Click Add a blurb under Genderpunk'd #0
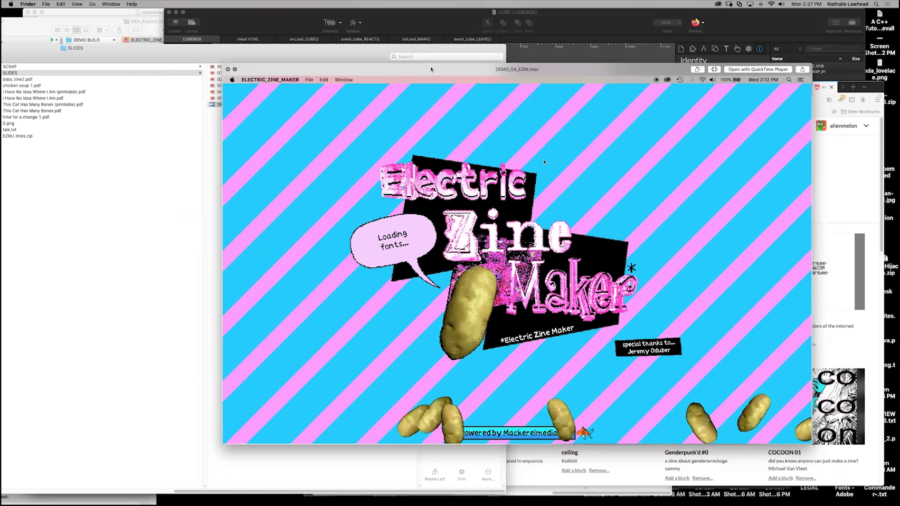The image size is (900, 506). tap(677, 478)
